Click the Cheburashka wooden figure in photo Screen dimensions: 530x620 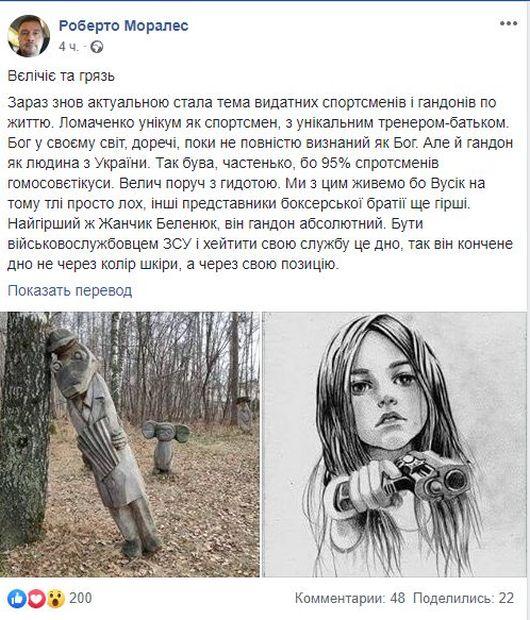pyautogui.click(x=165, y=446)
